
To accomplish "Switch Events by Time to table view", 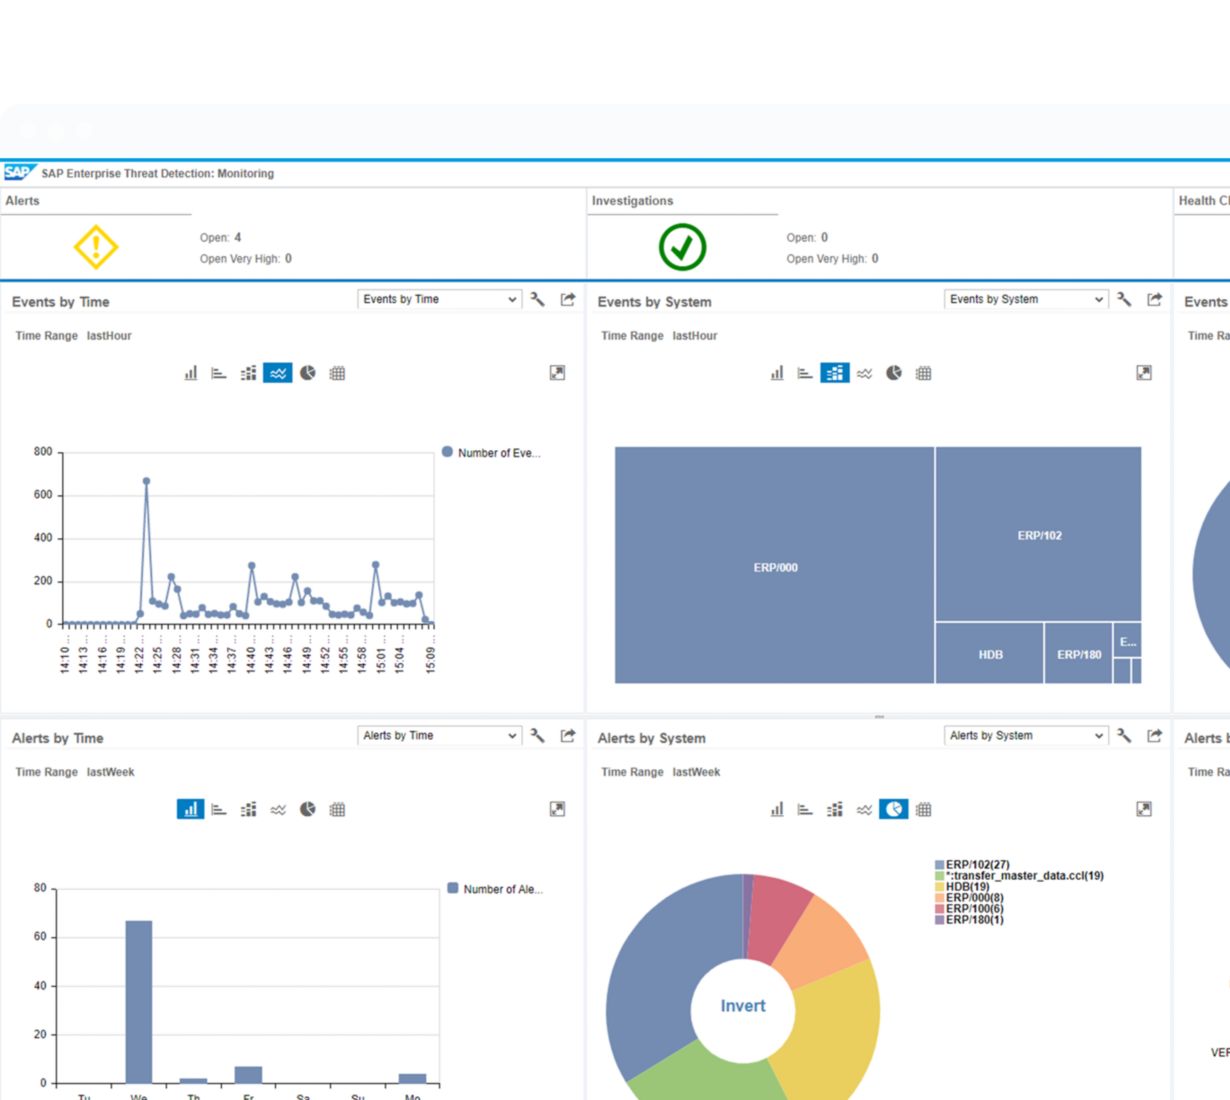I will pyautogui.click(x=337, y=373).
